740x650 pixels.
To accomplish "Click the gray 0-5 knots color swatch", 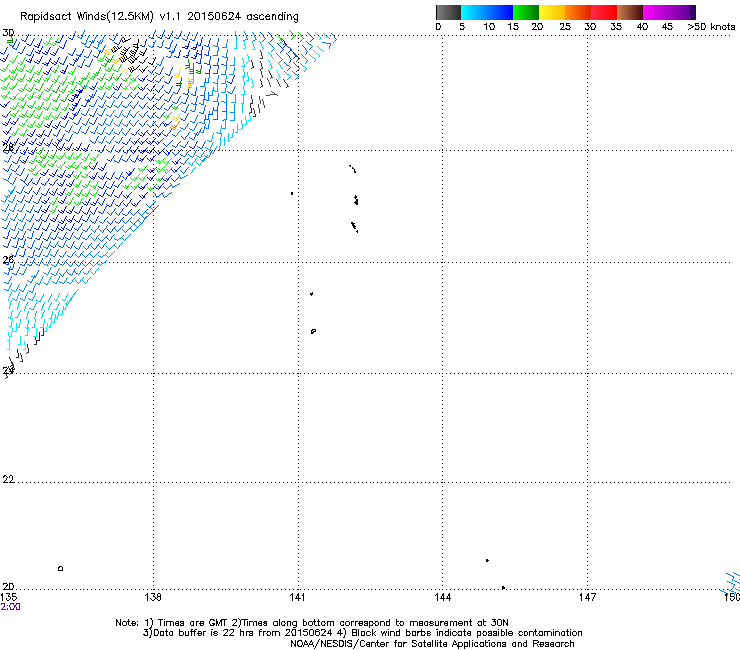I will (x=448, y=12).
